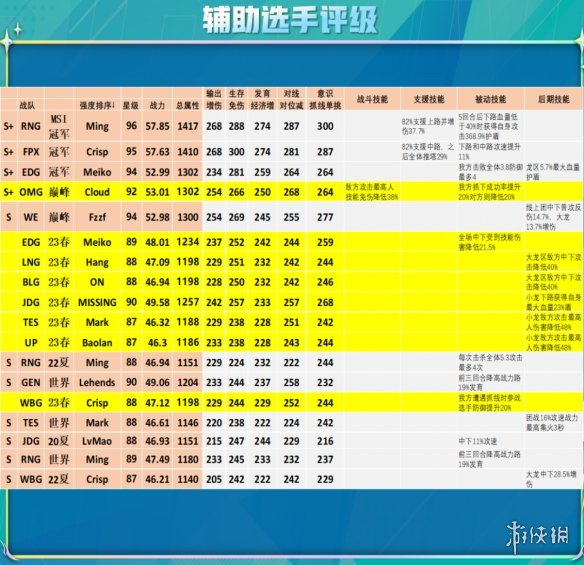
Task: Click the 战队 column header
Action: (x=27, y=105)
